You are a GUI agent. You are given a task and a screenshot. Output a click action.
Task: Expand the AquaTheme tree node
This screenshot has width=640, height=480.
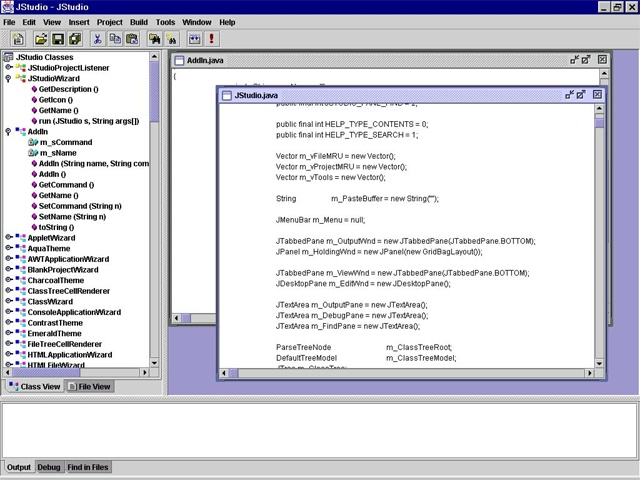[x=9, y=248]
